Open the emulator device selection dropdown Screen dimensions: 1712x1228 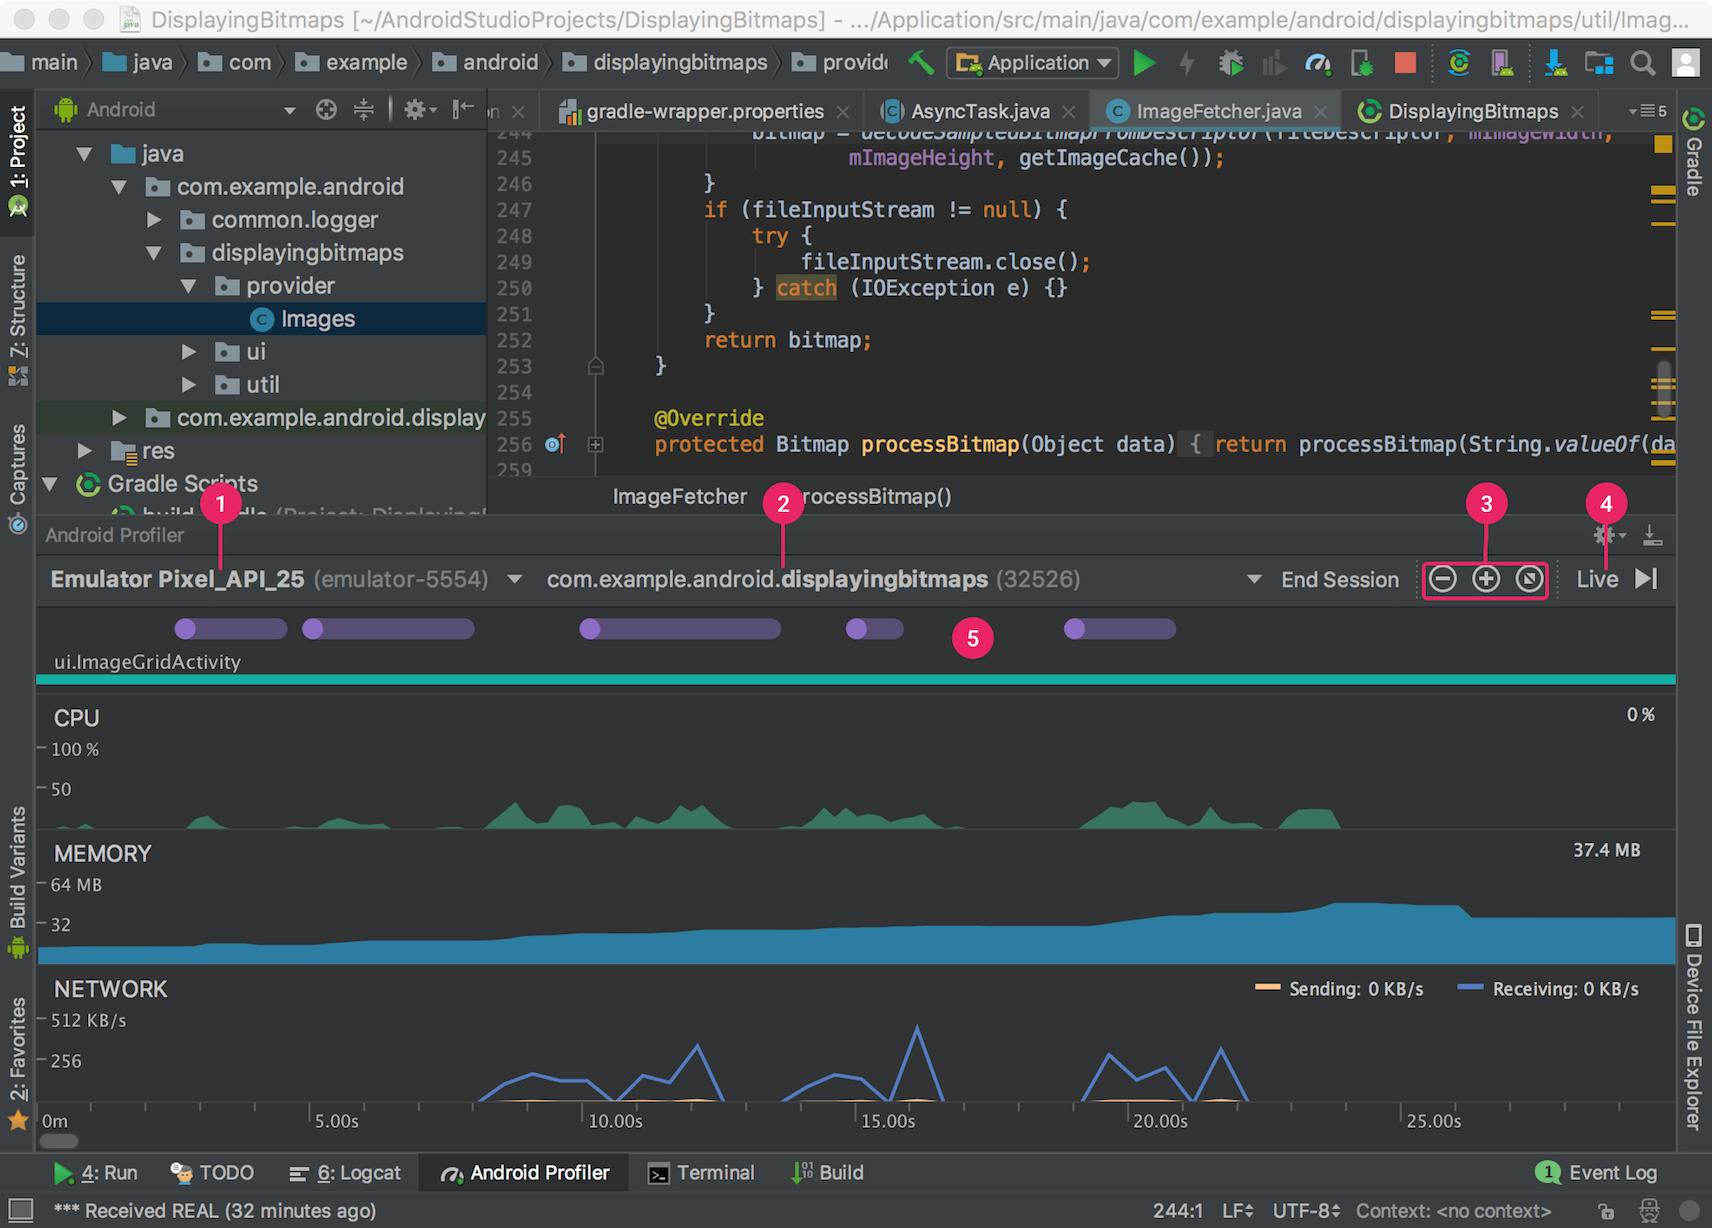(x=514, y=579)
